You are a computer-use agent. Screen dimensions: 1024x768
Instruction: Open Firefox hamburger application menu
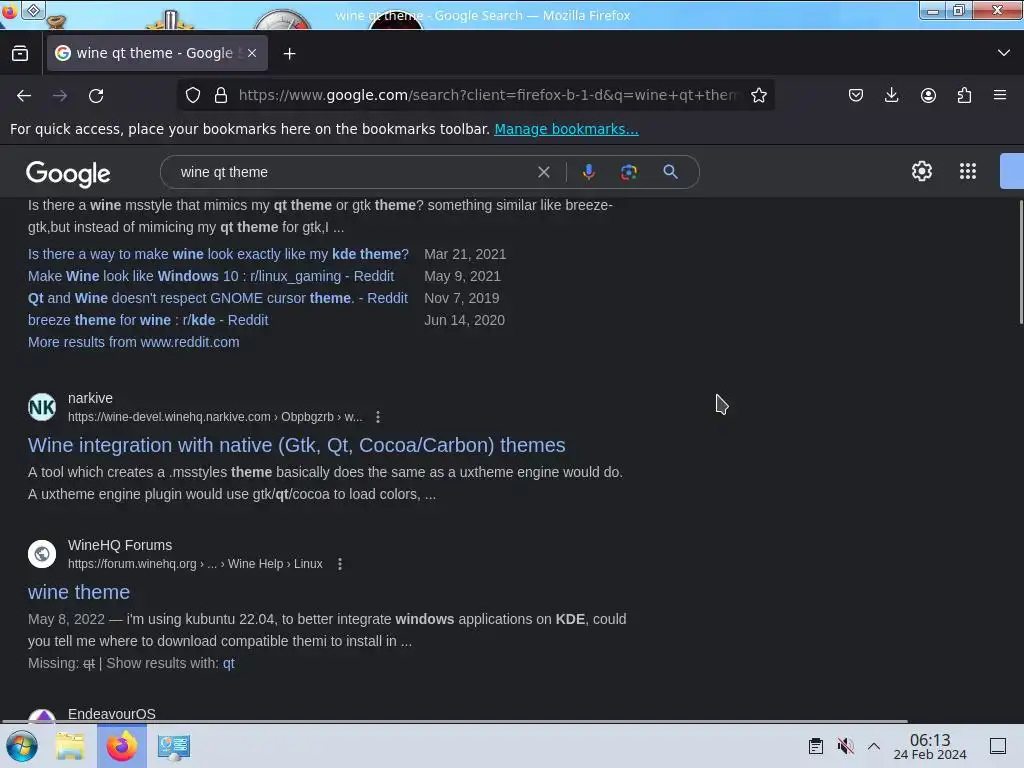click(1000, 95)
